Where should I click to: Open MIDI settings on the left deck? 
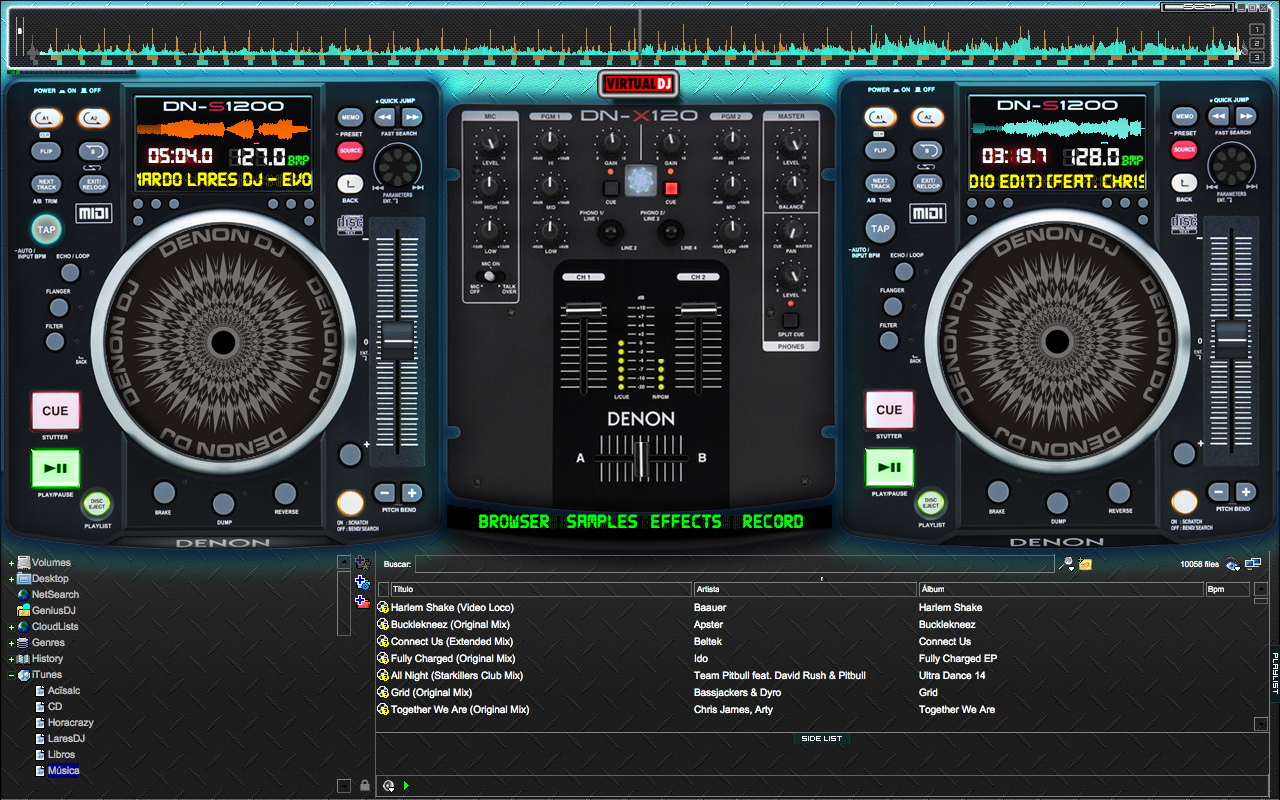point(94,214)
